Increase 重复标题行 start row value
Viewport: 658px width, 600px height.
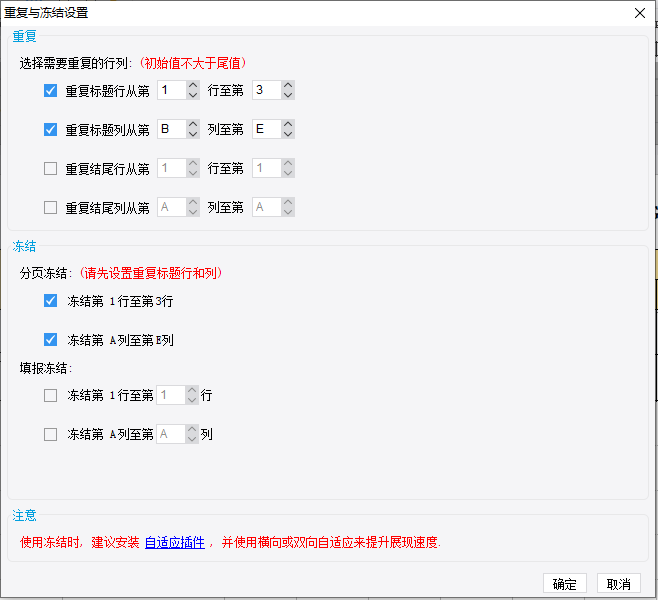coord(193,85)
